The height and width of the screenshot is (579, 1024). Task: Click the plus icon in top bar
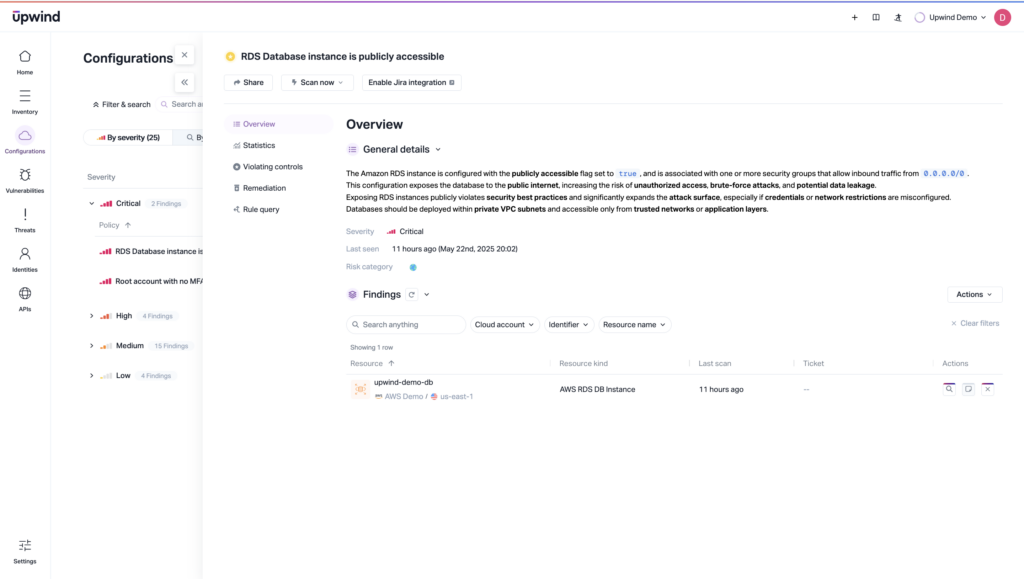pos(854,18)
